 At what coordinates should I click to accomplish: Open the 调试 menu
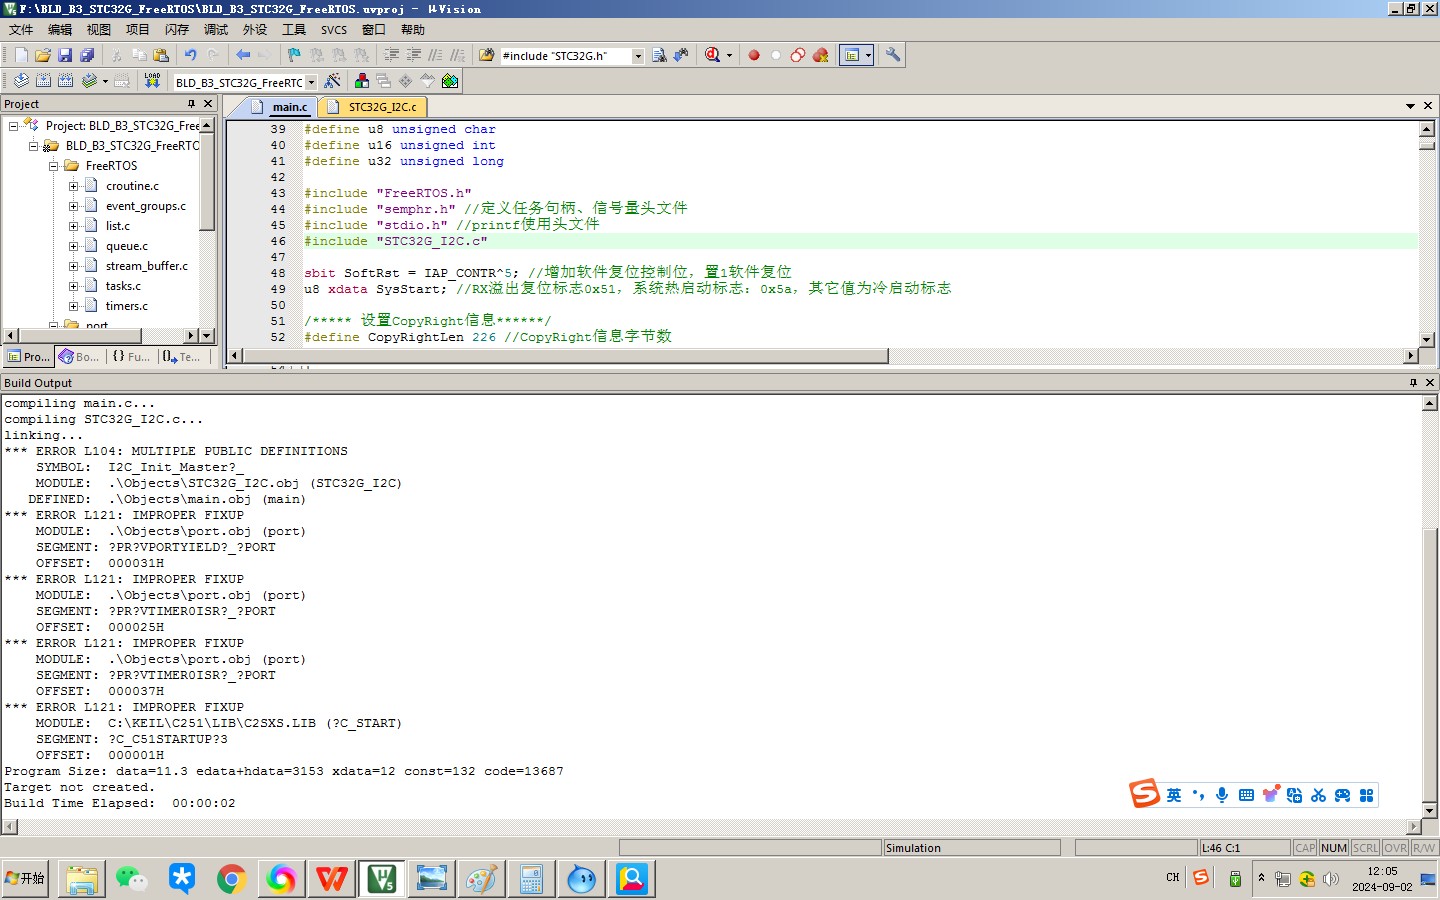click(x=216, y=30)
